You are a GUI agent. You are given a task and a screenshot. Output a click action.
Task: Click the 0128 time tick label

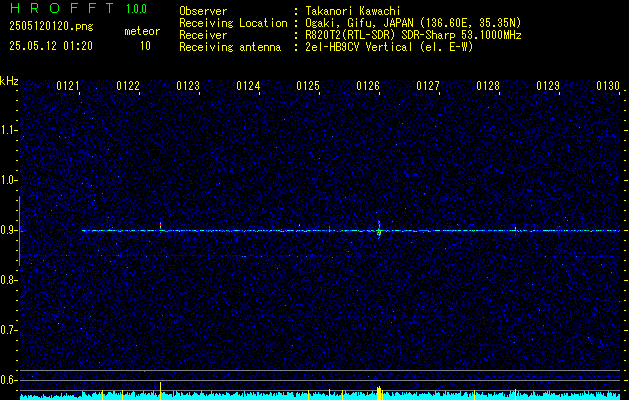(488, 86)
